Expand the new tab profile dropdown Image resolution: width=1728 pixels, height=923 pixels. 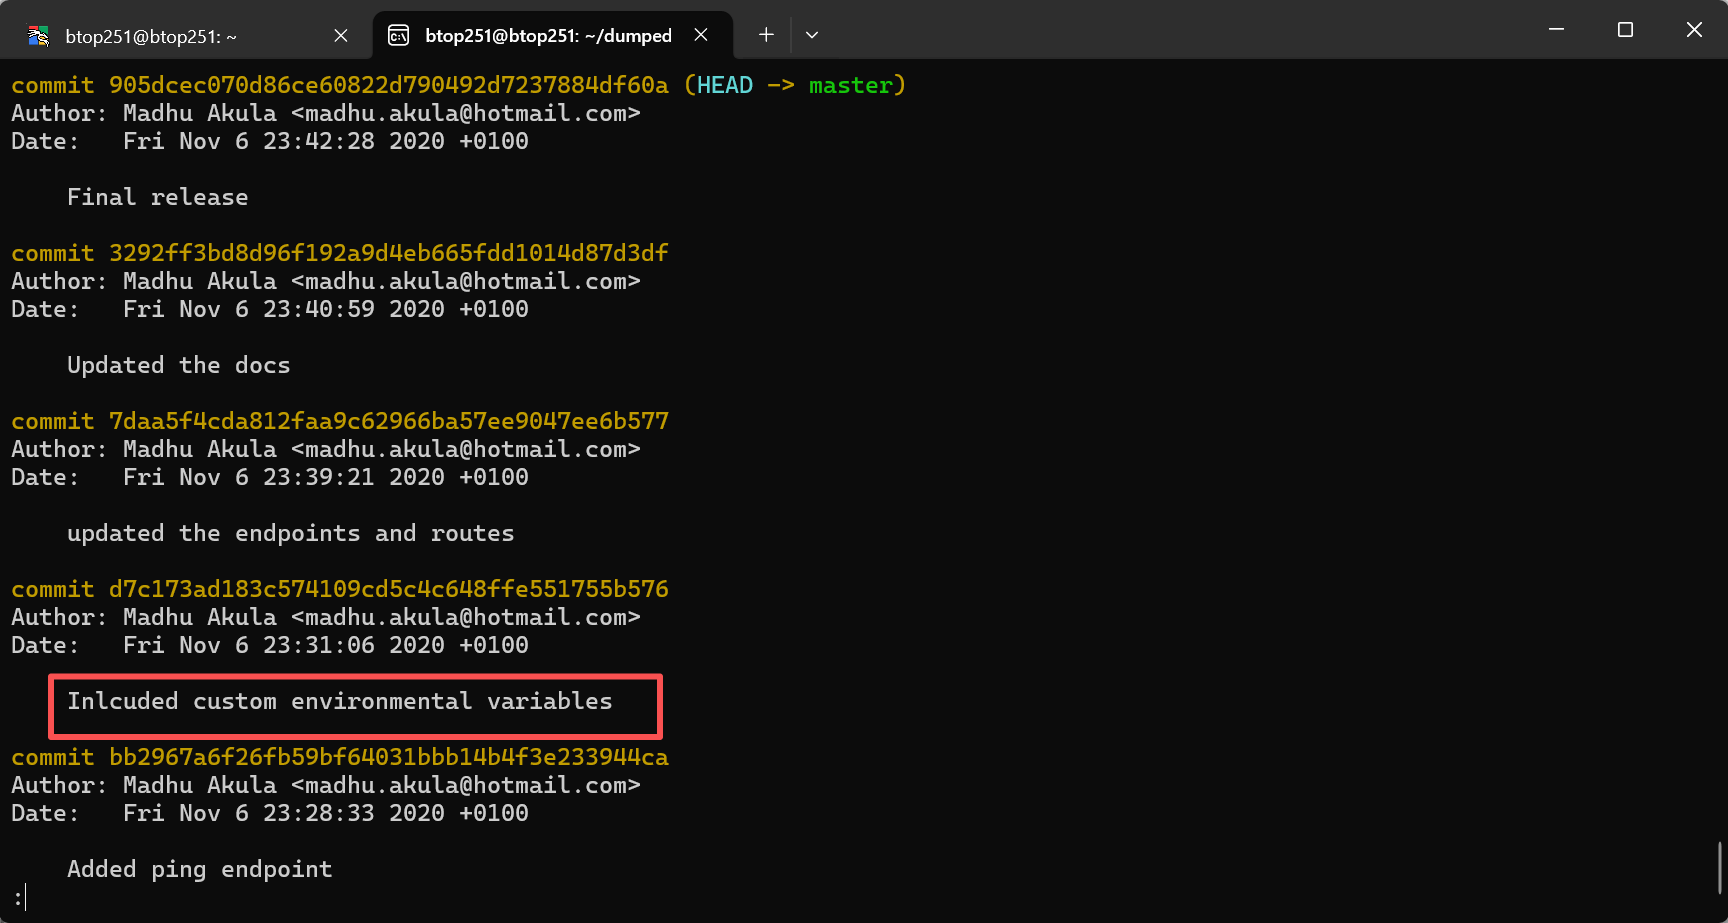[812, 35]
